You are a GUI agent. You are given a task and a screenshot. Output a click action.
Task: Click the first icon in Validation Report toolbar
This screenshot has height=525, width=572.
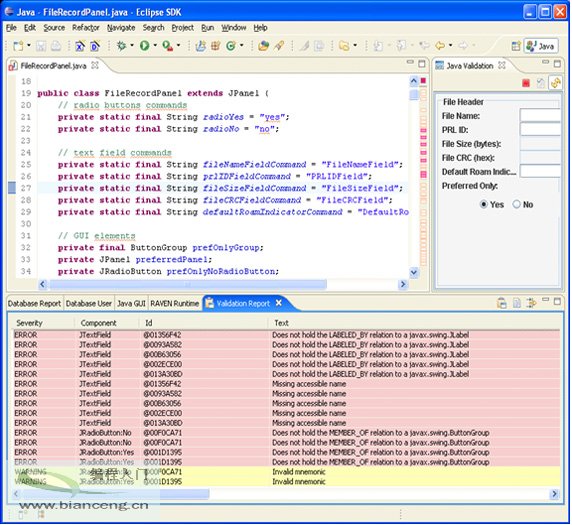pos(502,303)
